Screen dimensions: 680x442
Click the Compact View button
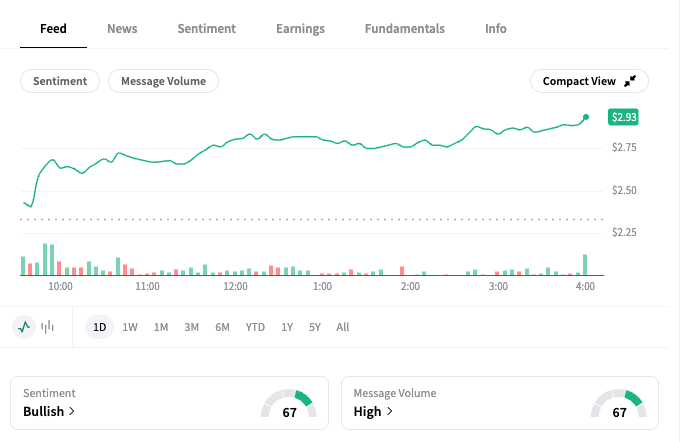click(589, 81)
